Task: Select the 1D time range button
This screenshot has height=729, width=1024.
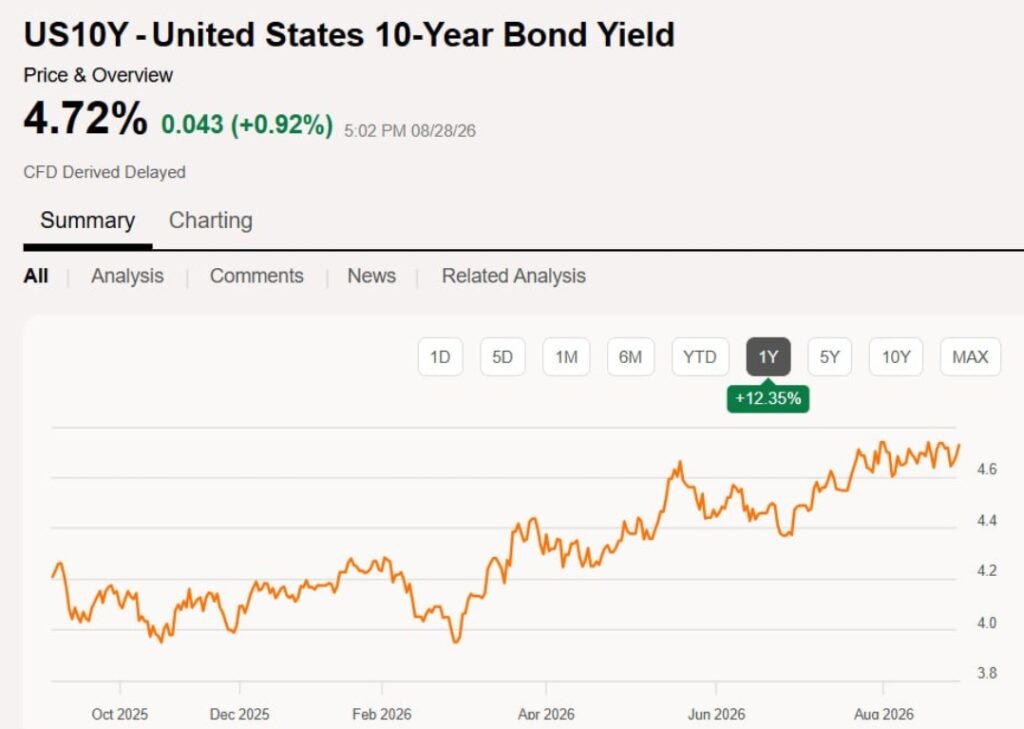Action: pyautogui.click(x=440, y=357)
